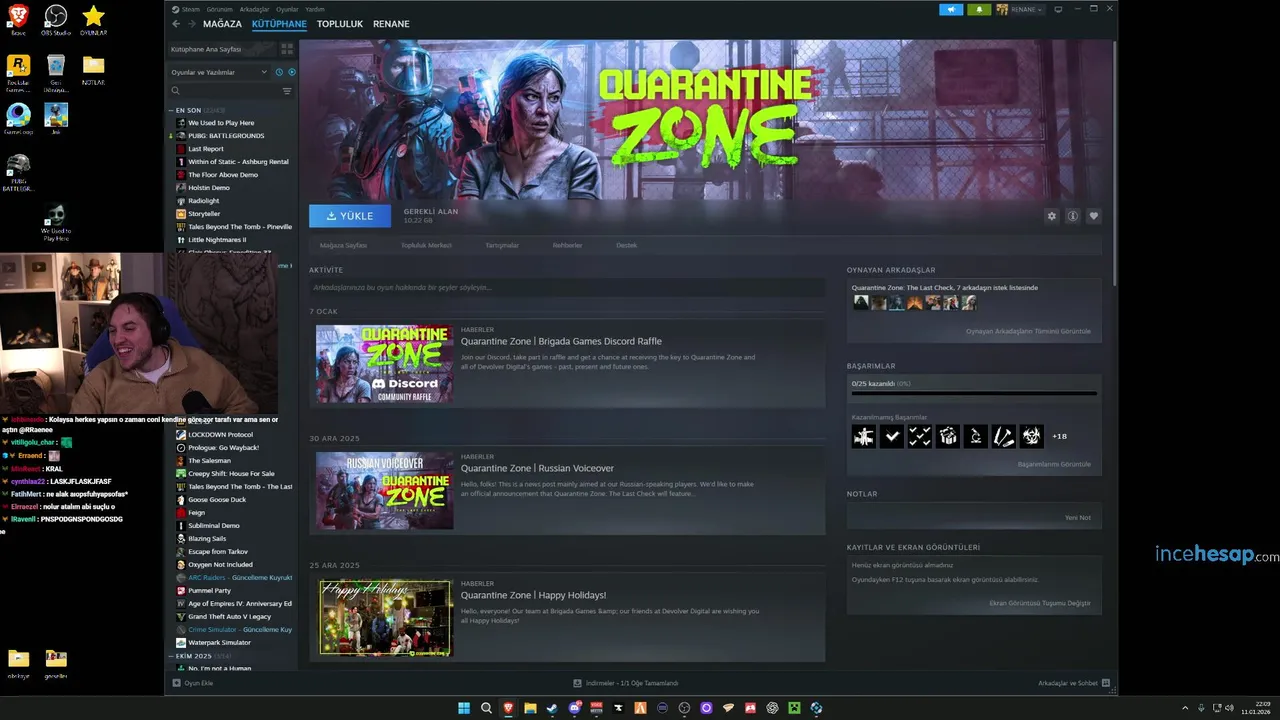Select PUBG: BATTLEGROUNDS in library list
The height and width of the screenshot is (720, 1280).
226,136
